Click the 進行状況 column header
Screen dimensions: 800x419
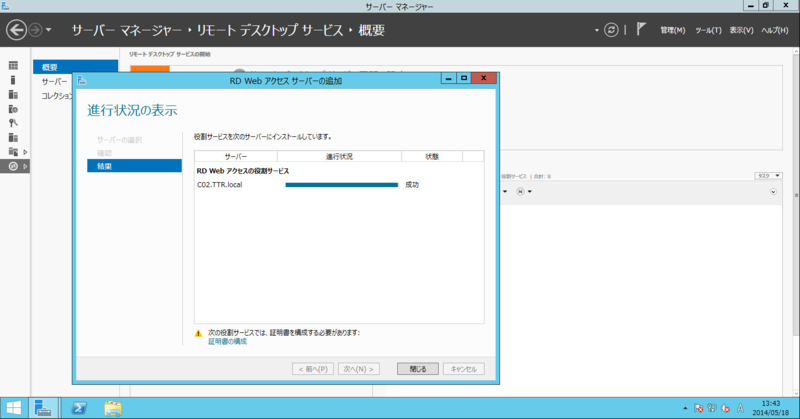tap(339, 156)
